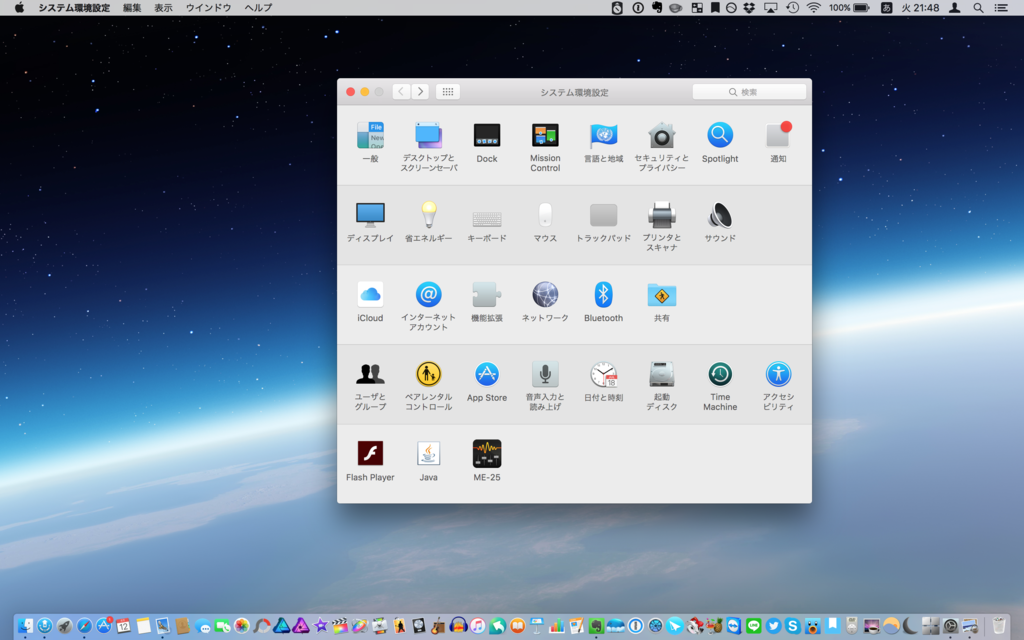Open ペアレンタルコントロール preferences

coord(428,386)
